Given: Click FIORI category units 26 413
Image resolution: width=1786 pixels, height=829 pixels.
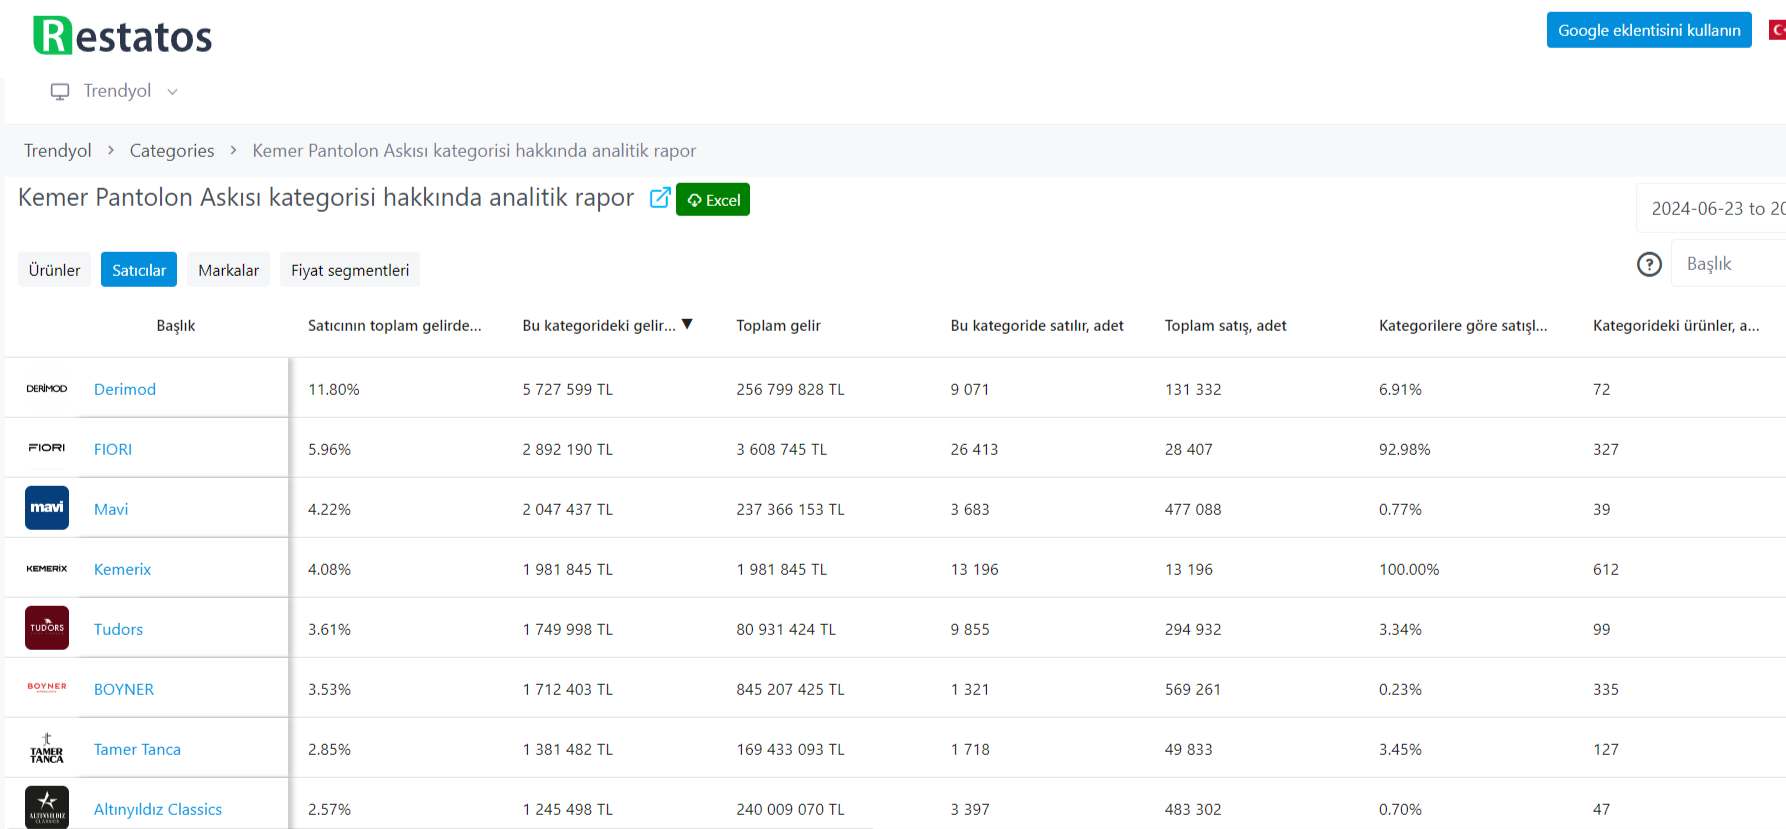Looking at the screenshot, I should (x=974, y=449).
